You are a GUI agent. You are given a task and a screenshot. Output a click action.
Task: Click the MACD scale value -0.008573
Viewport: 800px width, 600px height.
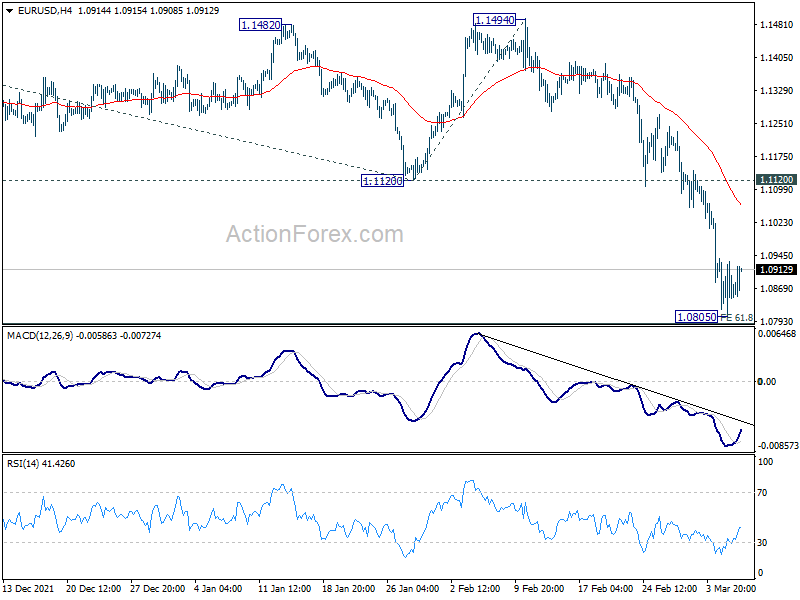778,445
